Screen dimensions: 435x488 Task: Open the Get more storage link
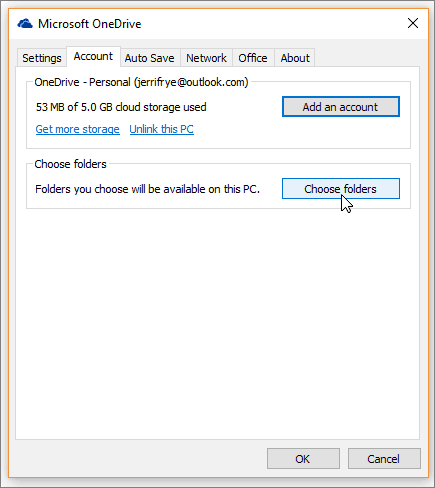pyautogui.click(x=78, y=129)
